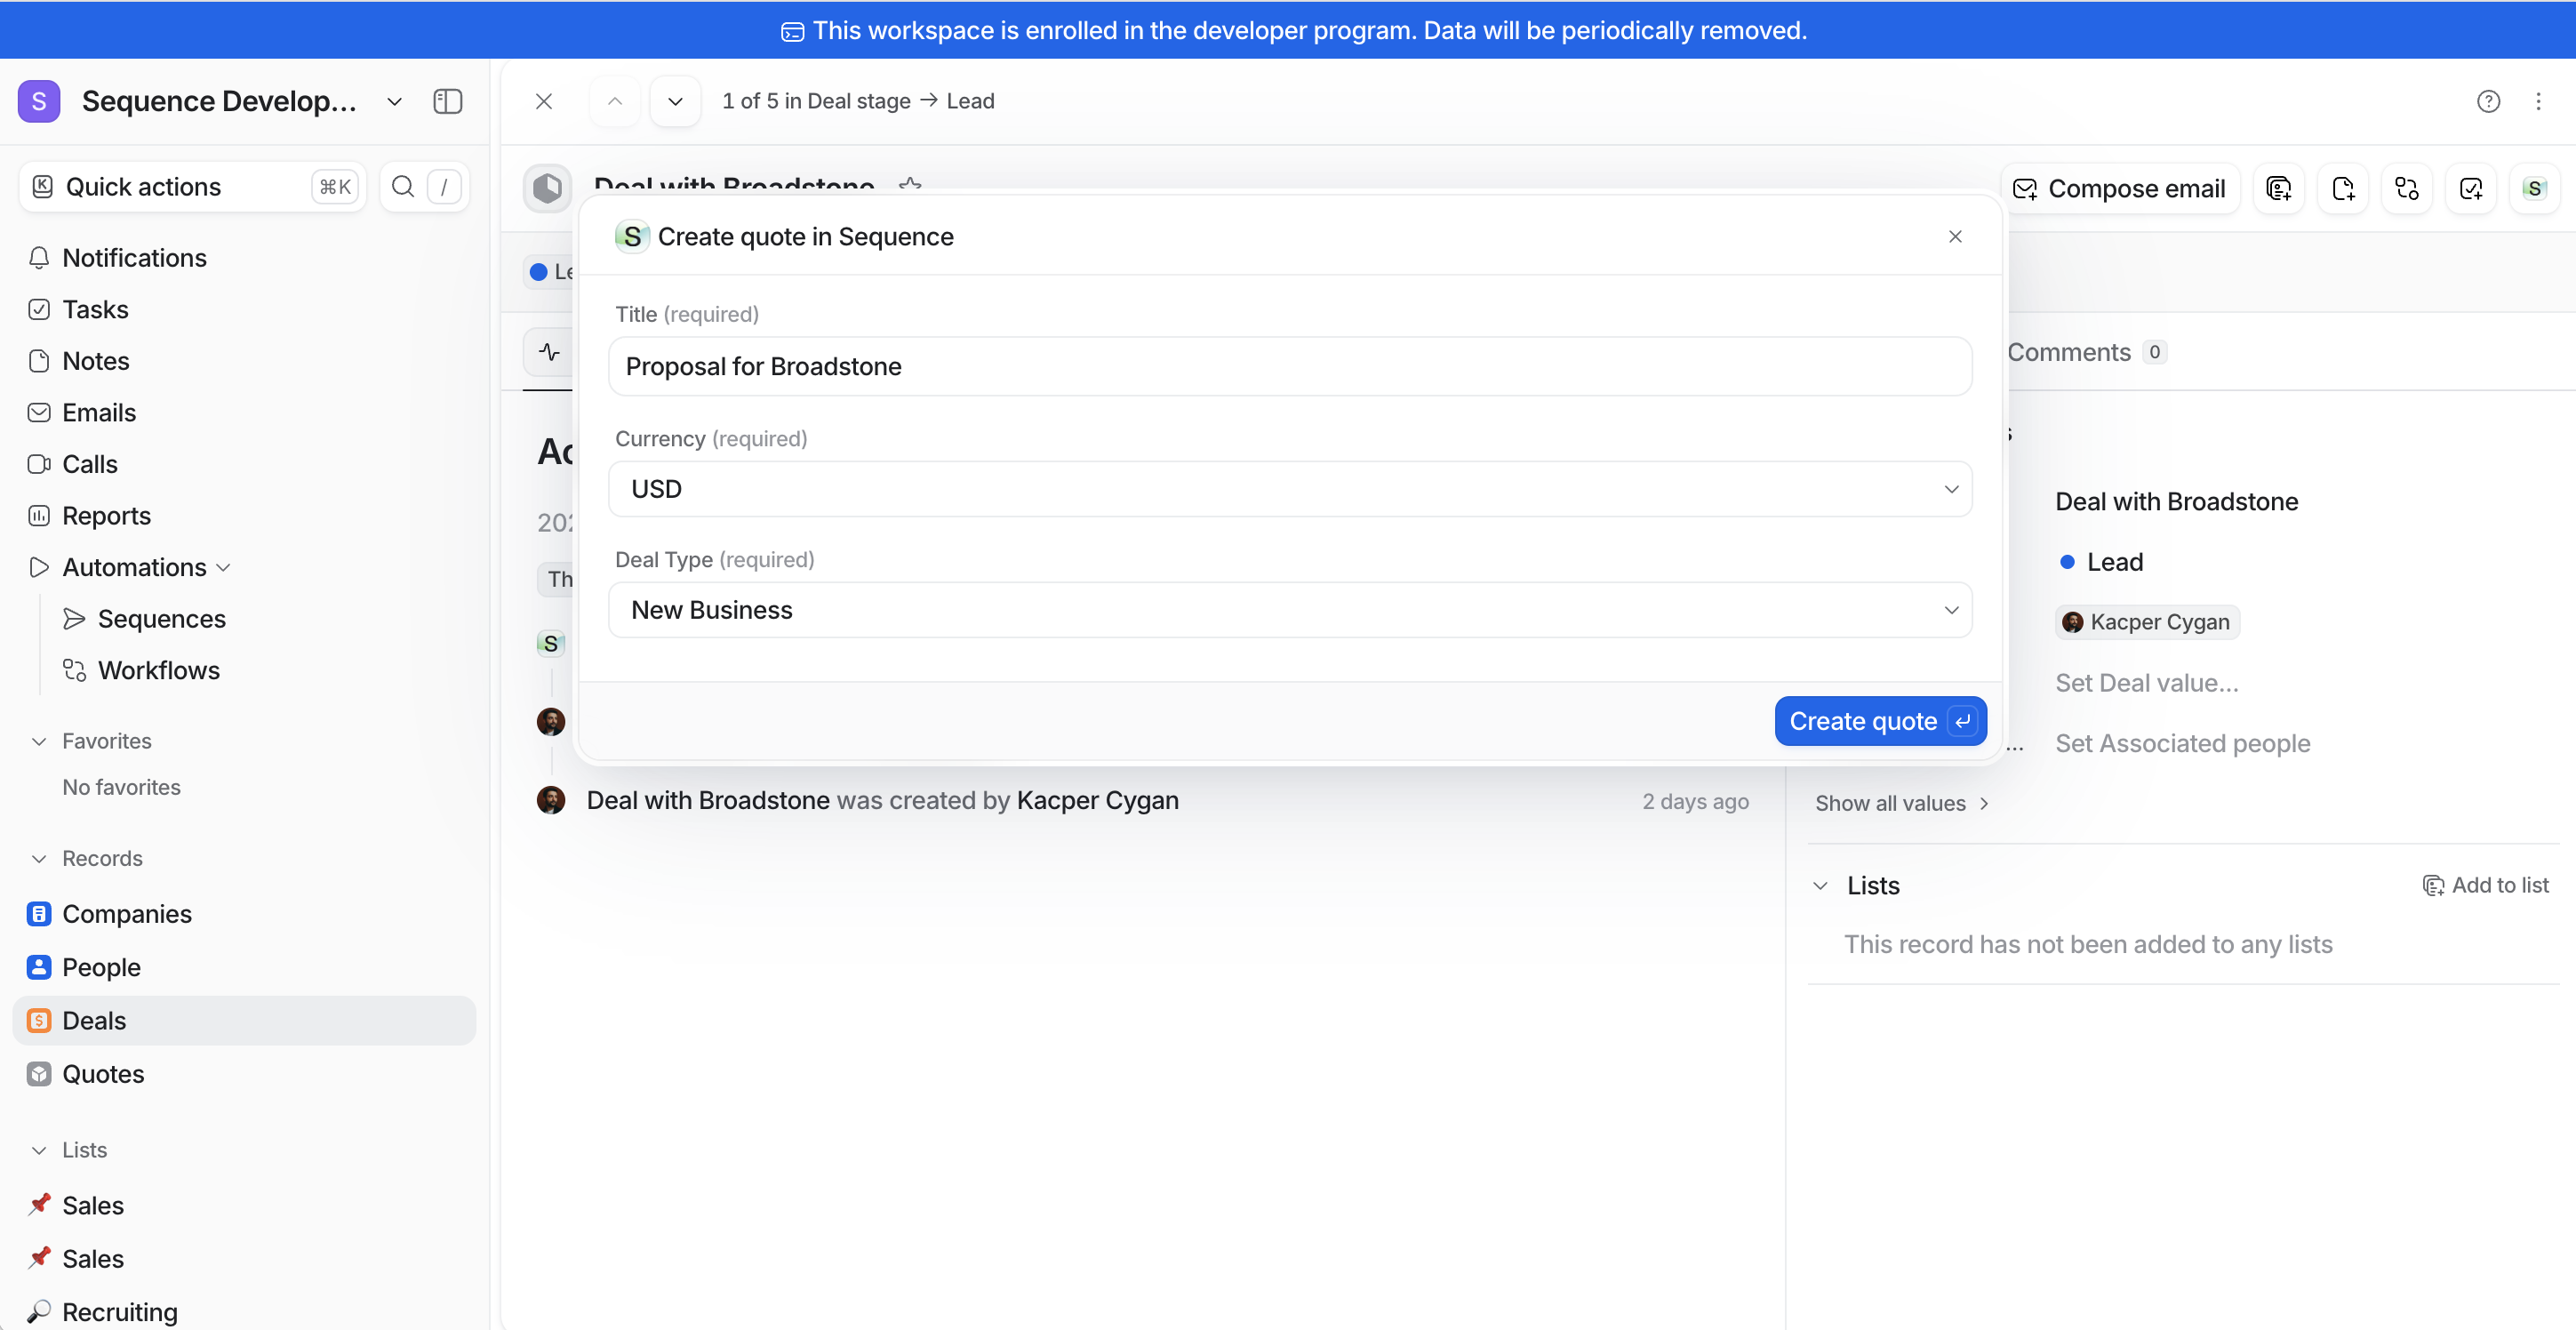Click Compose email button
The image size is (2576, 1330).
2119,188
